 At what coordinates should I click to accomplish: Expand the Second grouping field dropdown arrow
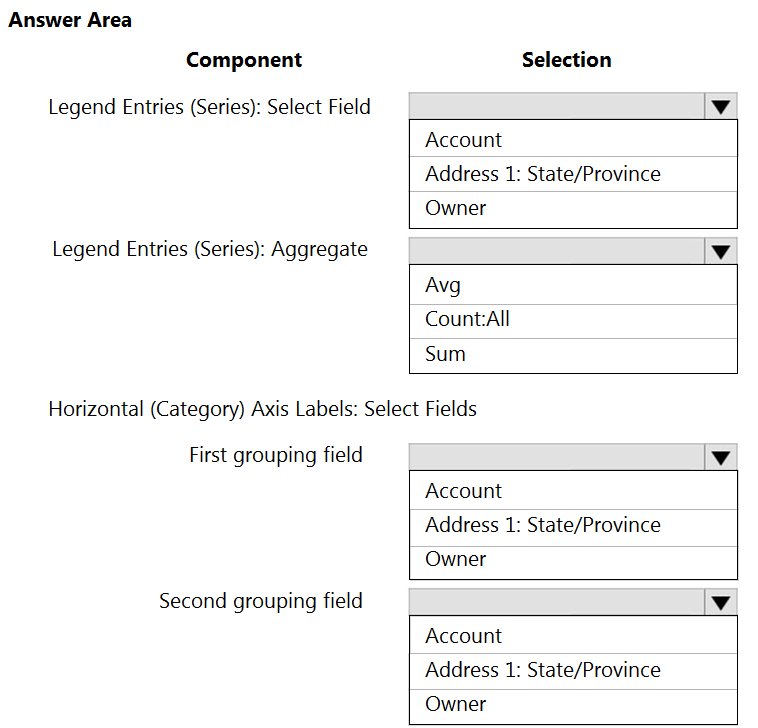pos(720,602)
